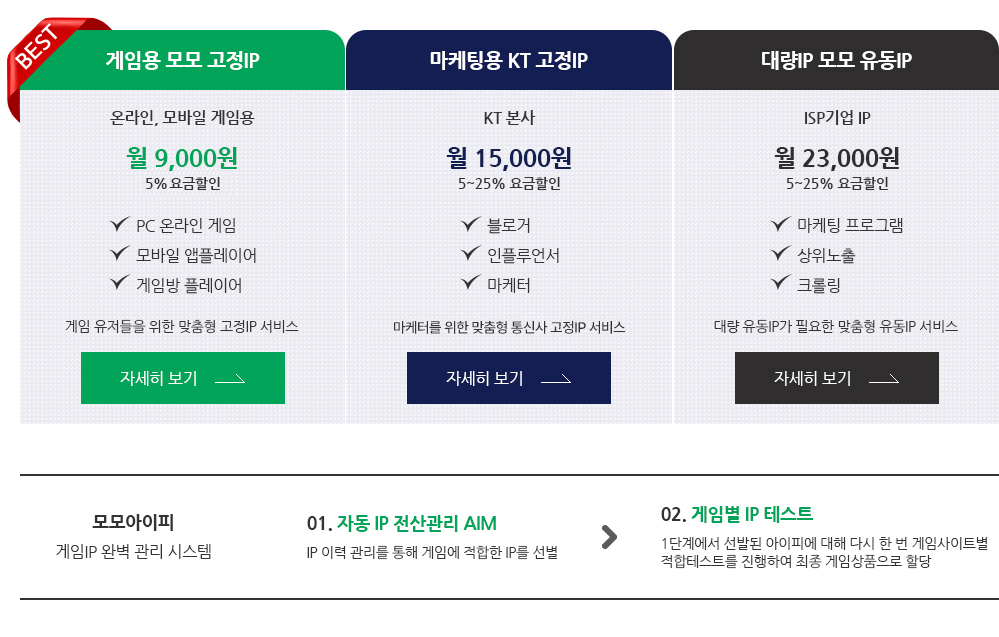Image resolution: width=999 pixels, height=637 pixels.
Task: Click the 월 15,000원 price text
Action: 508,157
